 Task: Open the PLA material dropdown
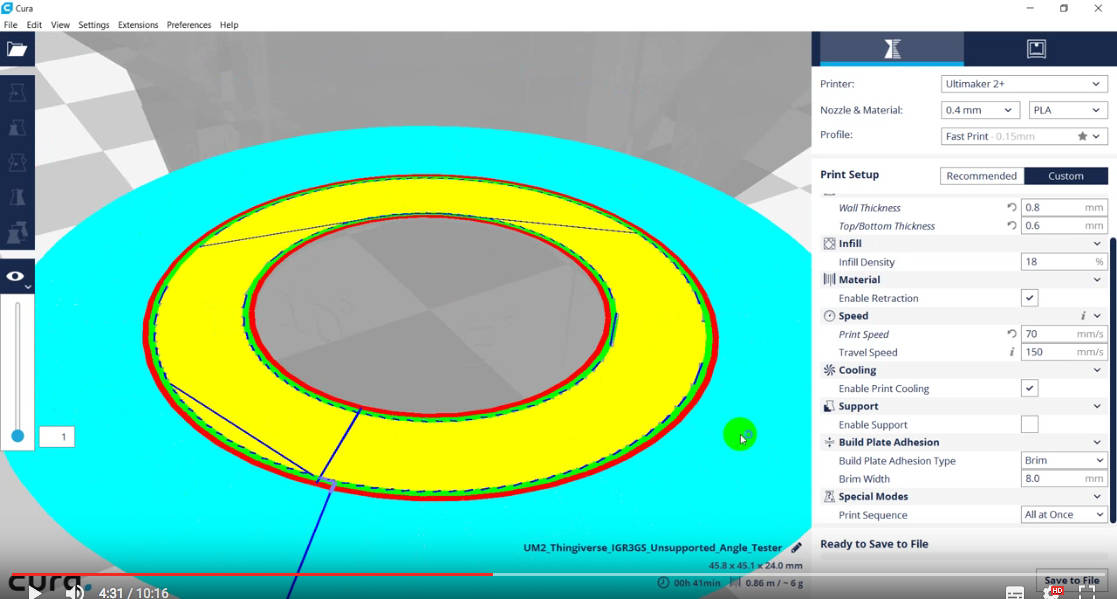(1068, 110)
